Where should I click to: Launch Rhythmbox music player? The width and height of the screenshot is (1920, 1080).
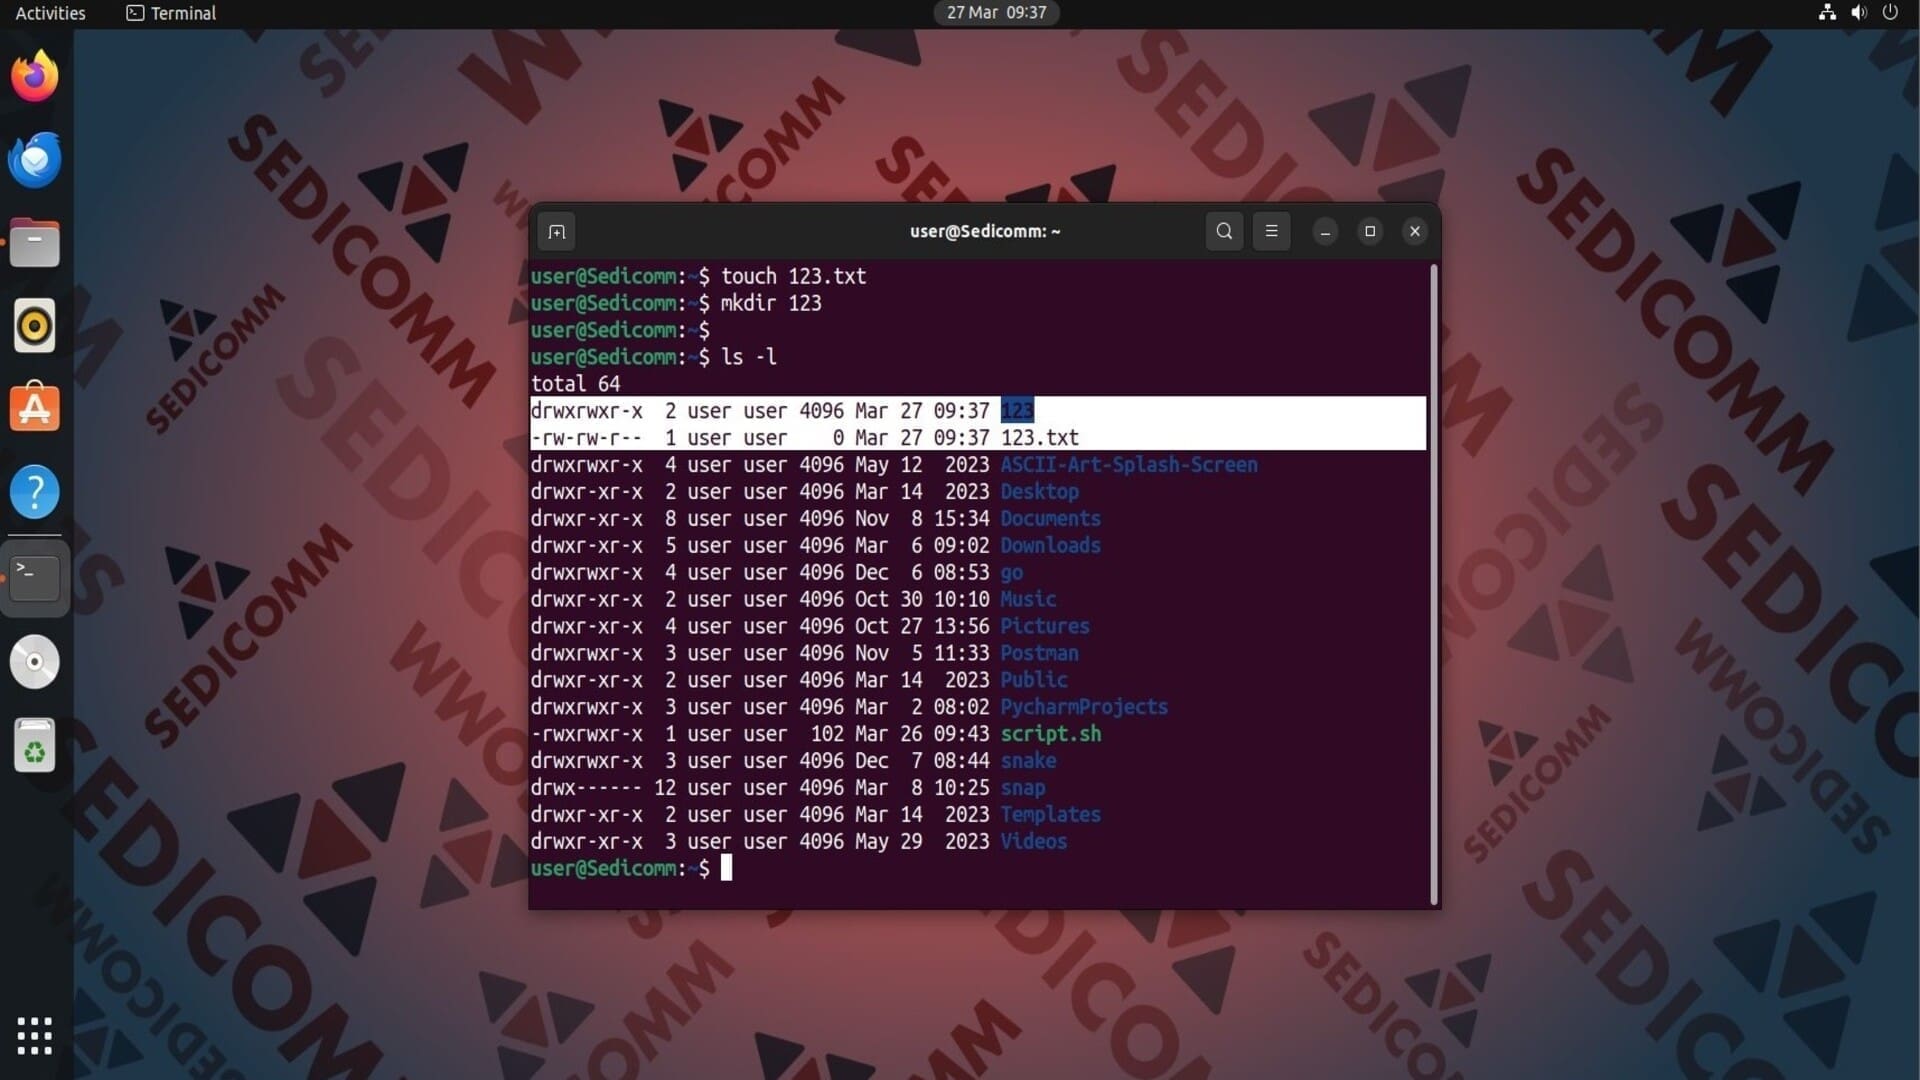pos(35,326)
